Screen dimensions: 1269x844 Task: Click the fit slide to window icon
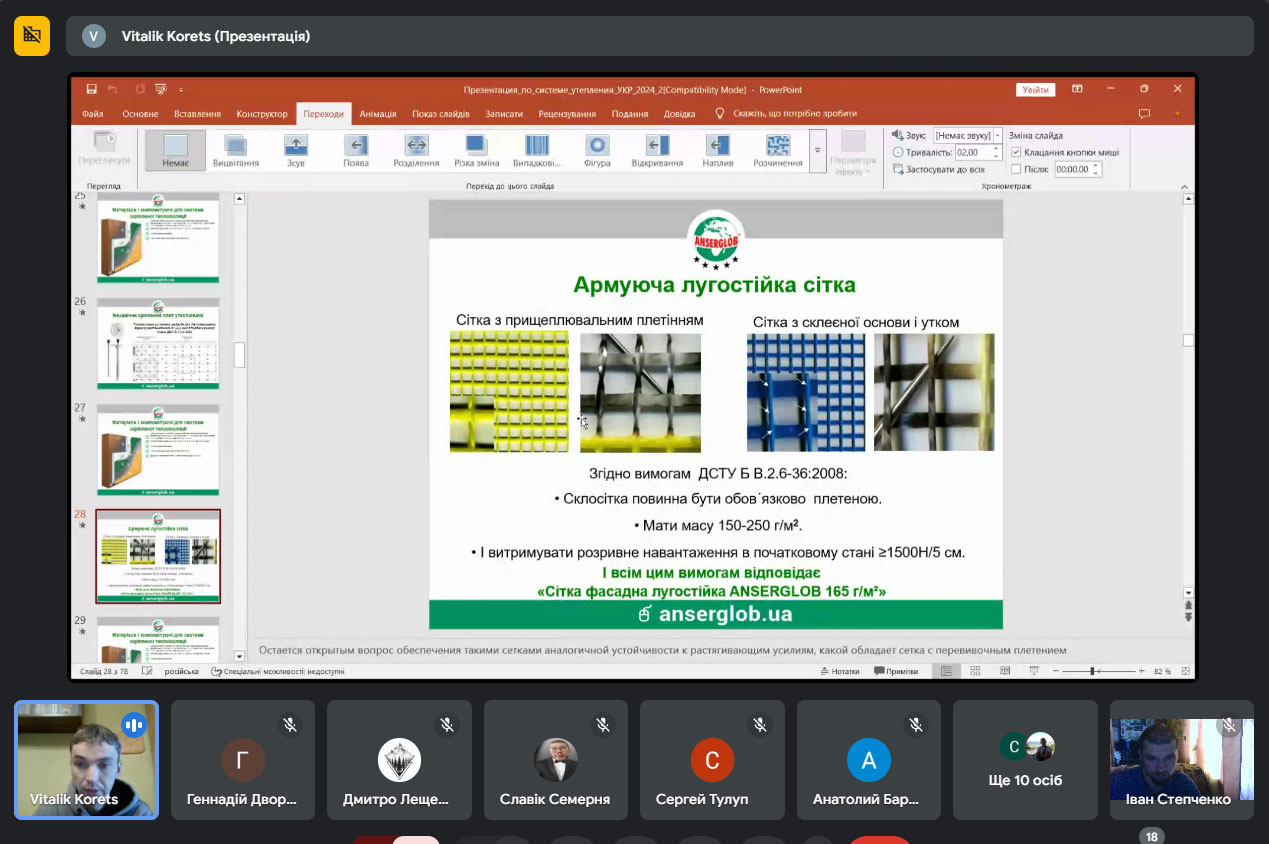coord(1184,671)
